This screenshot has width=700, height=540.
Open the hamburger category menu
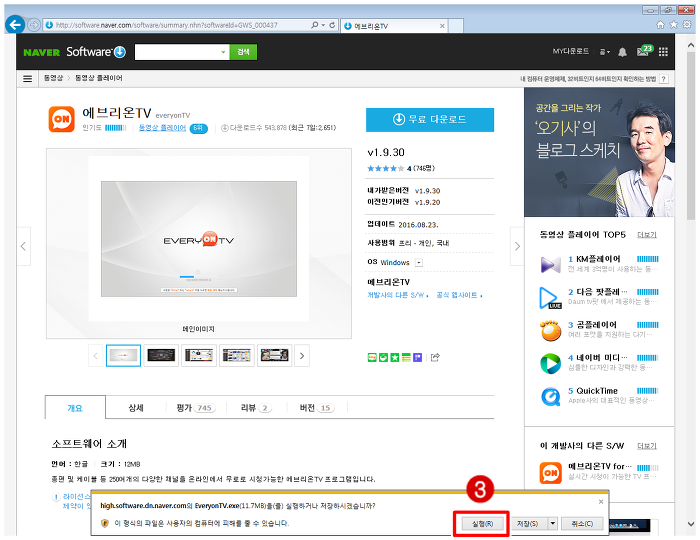tap(27, 79)
